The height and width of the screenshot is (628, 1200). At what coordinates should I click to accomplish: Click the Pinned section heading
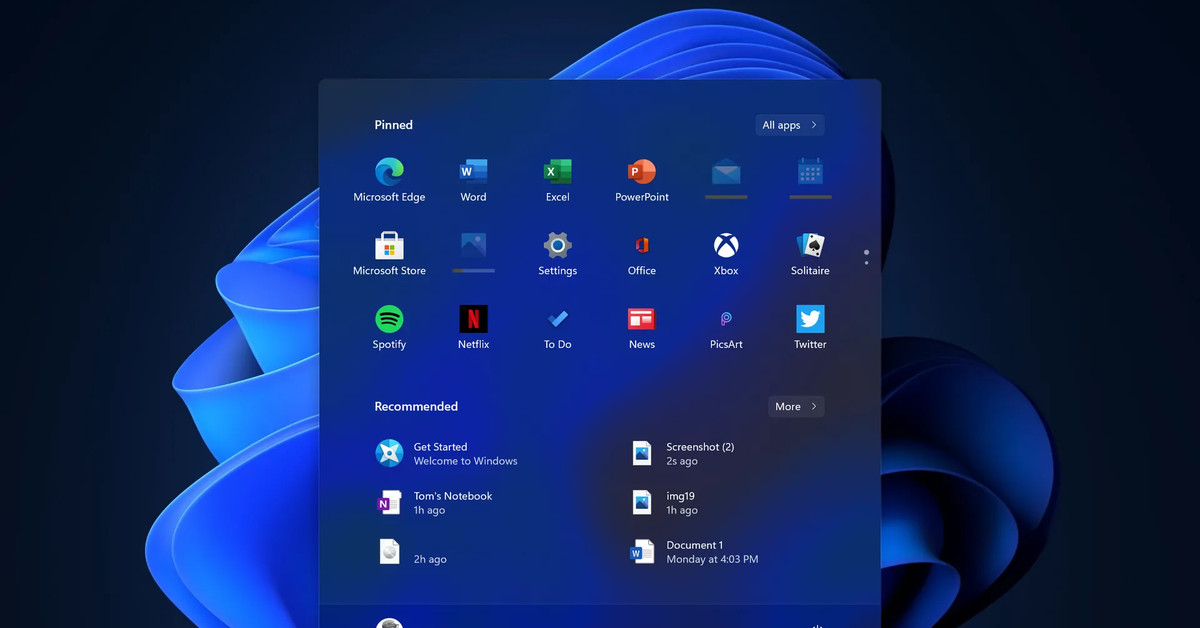394,125
